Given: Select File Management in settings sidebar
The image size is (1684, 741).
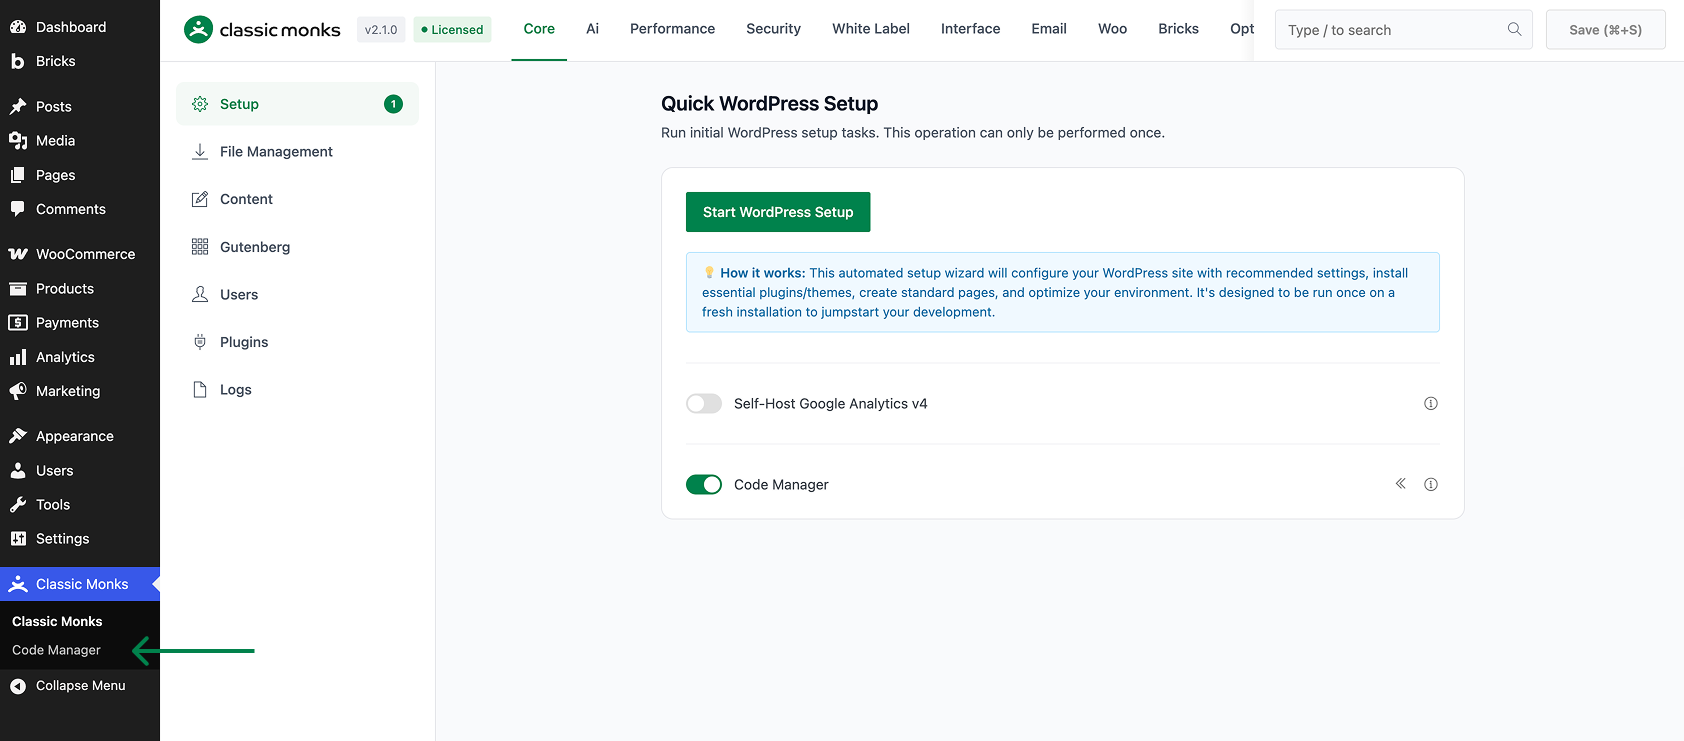Looking at the screenshot, I should point(297,151).
